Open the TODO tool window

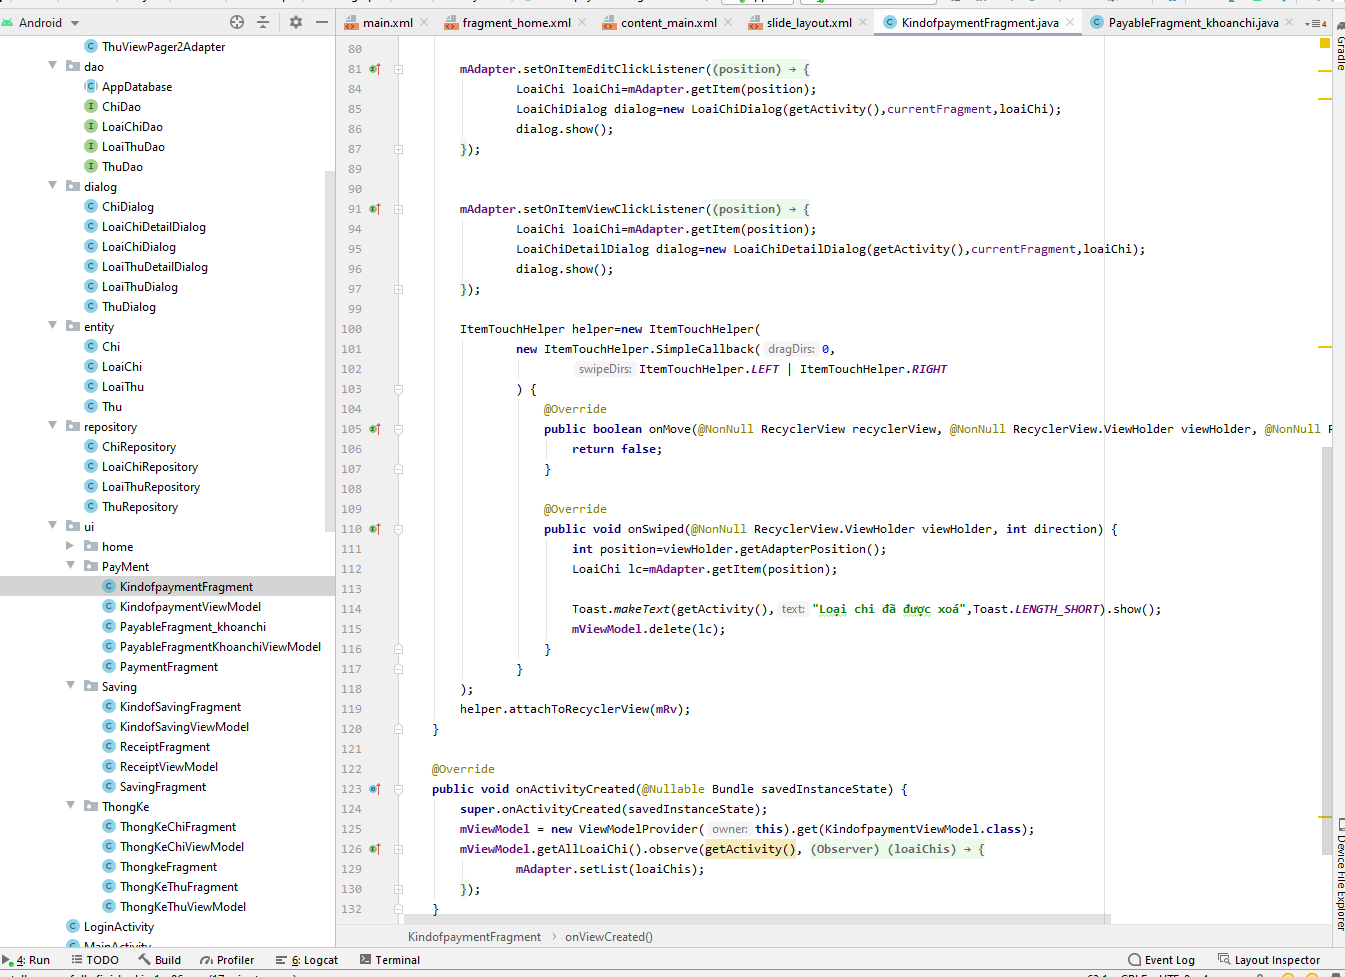coord(95,960)
